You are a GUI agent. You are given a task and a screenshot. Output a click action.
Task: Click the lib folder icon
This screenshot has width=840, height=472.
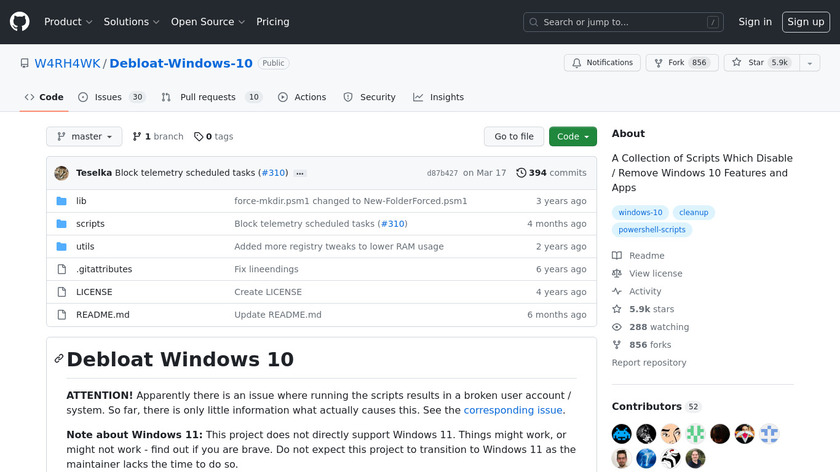click(x=62, y=201)
